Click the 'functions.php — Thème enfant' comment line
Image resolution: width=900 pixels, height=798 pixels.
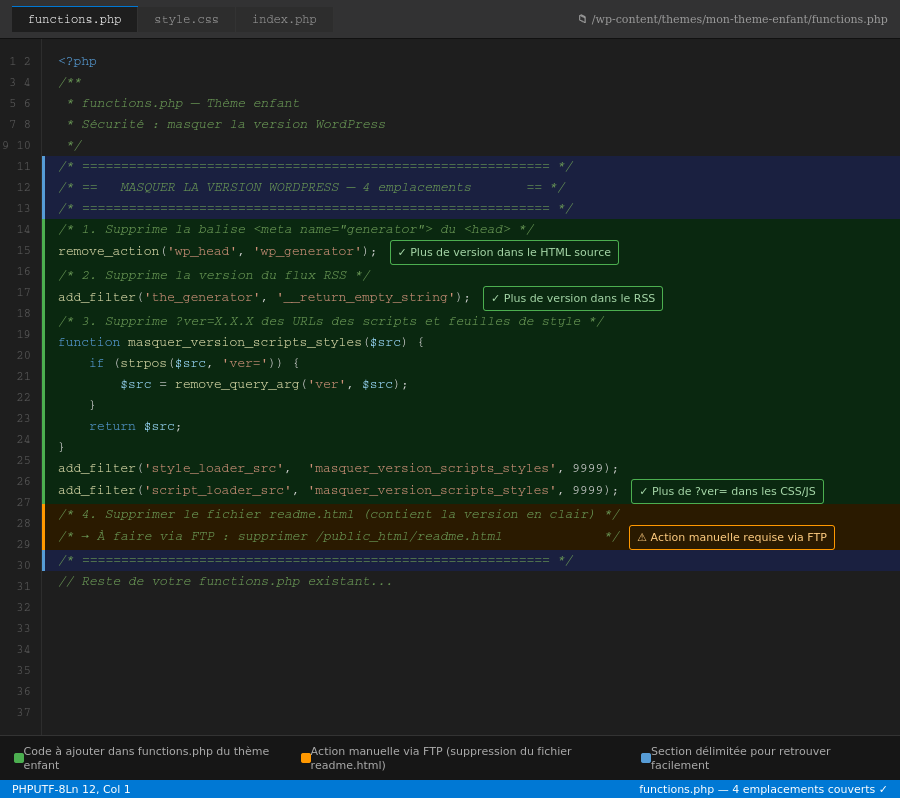click(183, 103)
